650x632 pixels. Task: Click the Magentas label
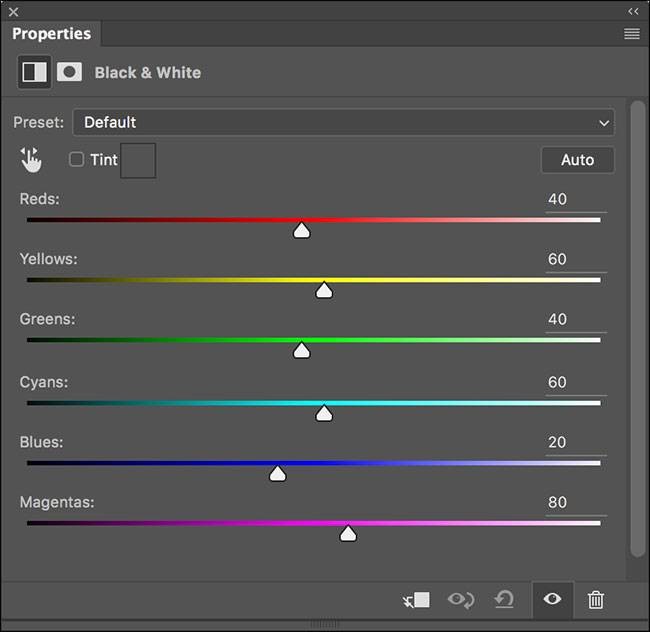pos(57,503)
